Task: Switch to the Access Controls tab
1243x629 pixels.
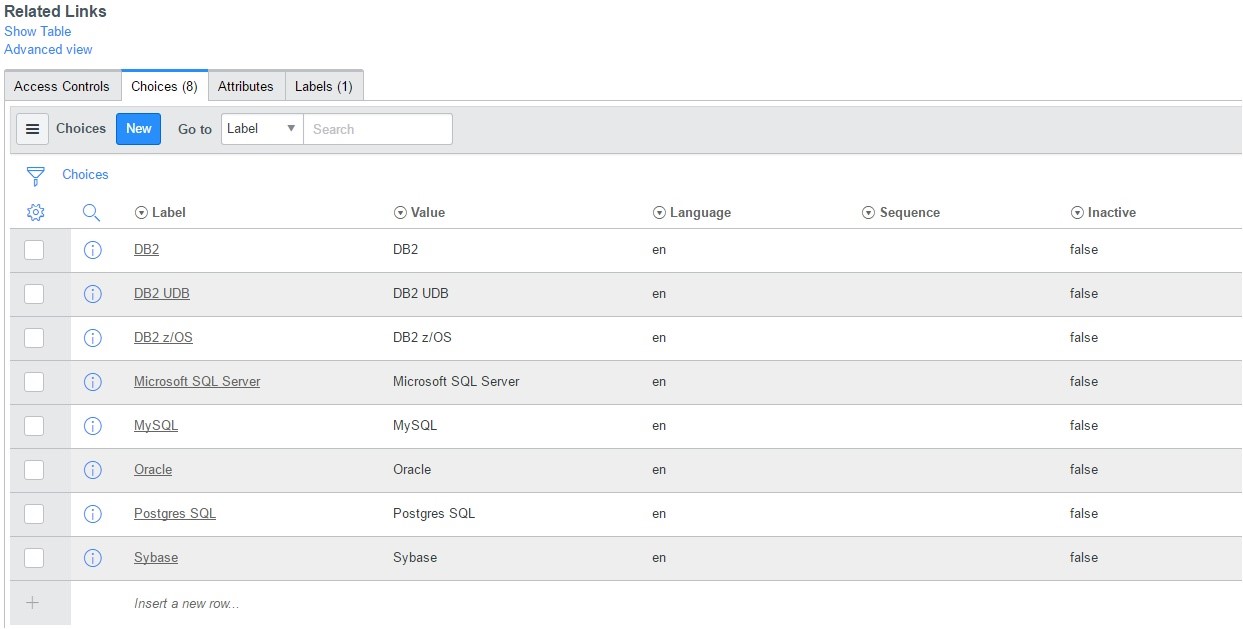Action: [x=62, y=86]
